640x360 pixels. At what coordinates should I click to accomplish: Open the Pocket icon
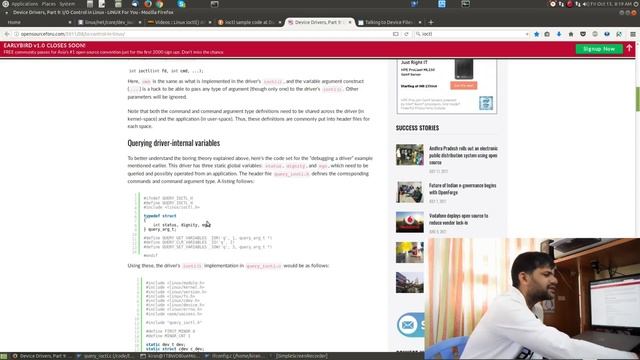pos(583,34)
